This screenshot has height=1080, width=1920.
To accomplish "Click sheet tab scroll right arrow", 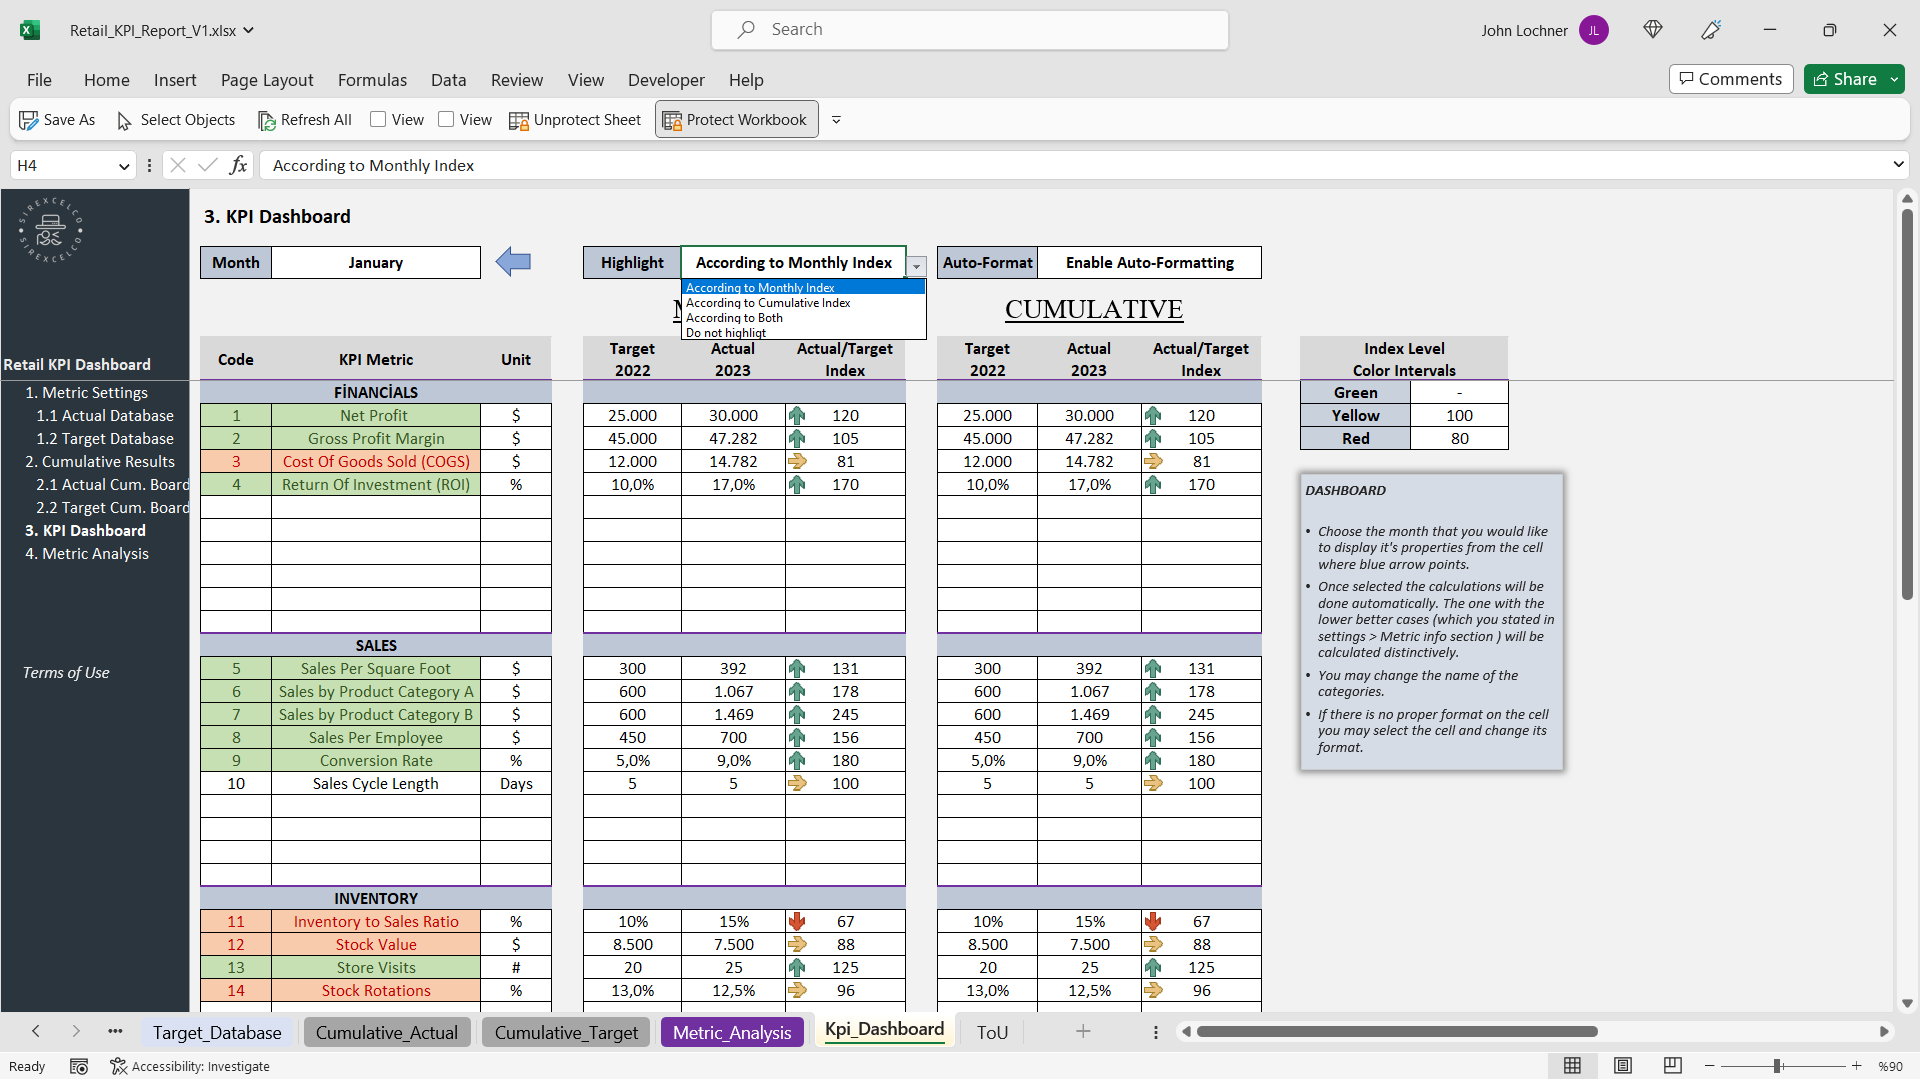I will click(76, 1031).
